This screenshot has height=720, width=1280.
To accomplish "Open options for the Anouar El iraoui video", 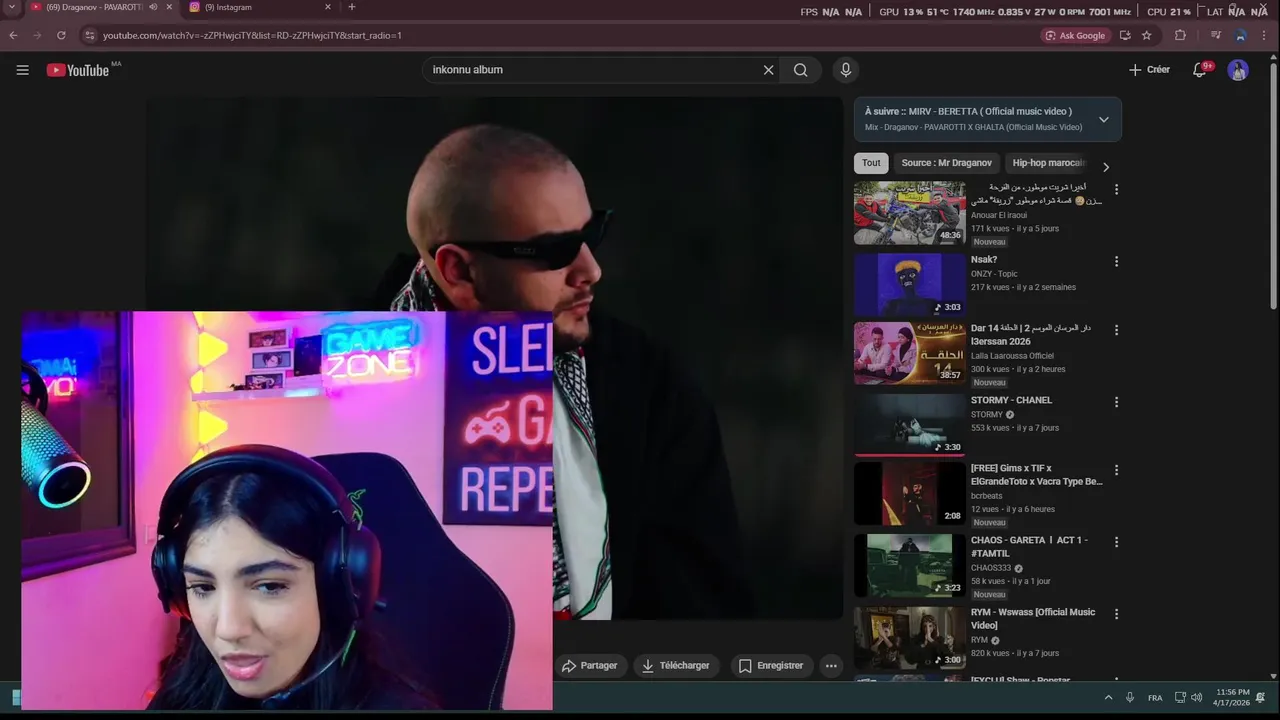I will click(1116, 189).
